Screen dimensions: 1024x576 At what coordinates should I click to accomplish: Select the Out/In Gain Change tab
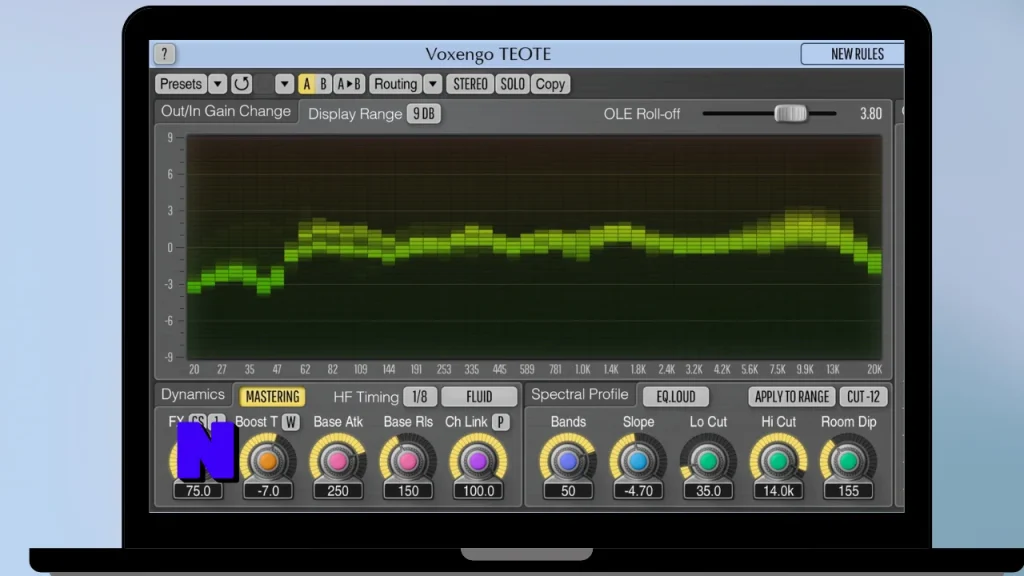point(226,111)
